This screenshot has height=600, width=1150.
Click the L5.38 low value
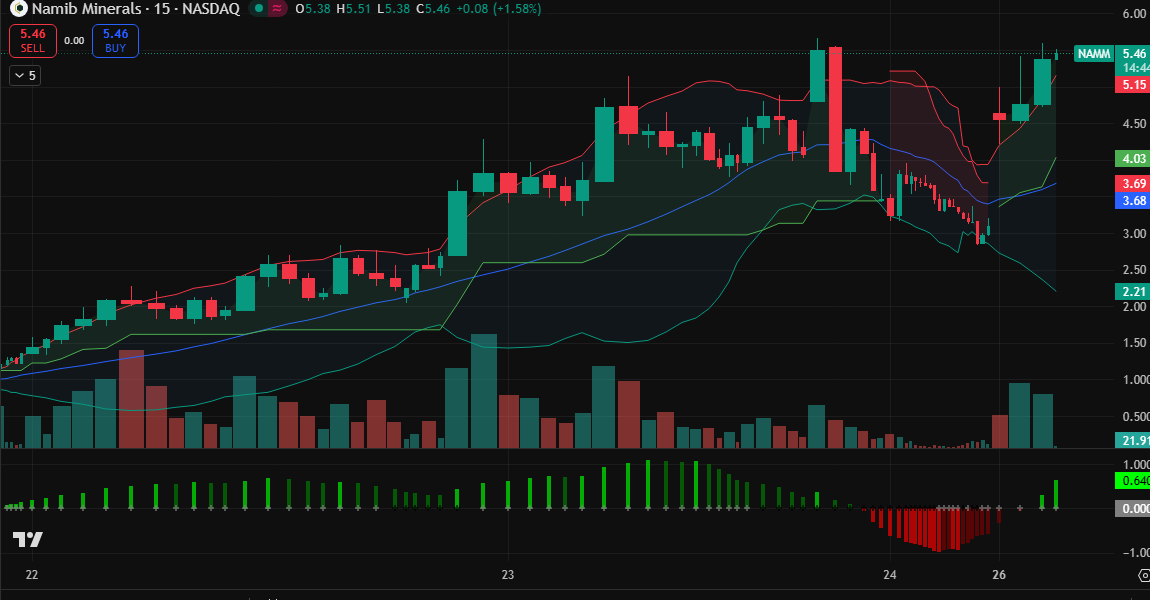pyautogui.click(x=393, y=9)
